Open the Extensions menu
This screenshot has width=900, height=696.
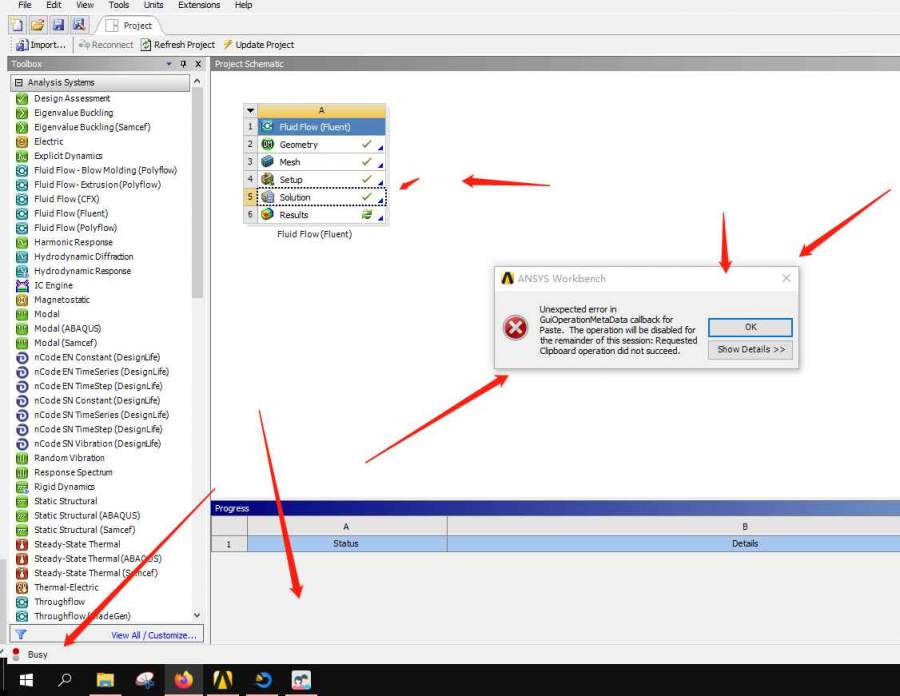199,5
